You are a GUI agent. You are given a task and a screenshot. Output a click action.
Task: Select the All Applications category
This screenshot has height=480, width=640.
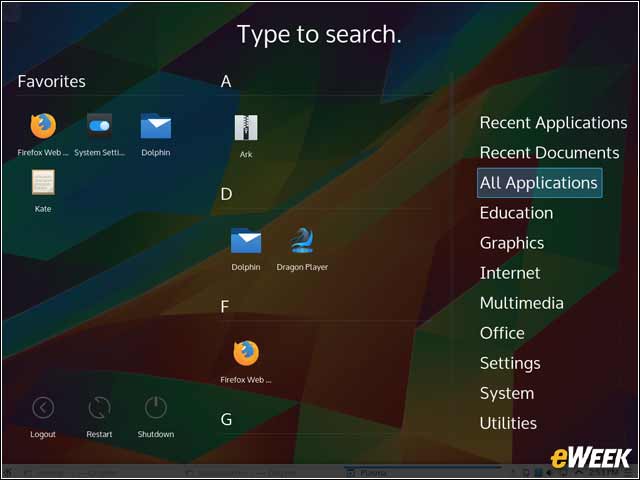click(x=539, y=183)
